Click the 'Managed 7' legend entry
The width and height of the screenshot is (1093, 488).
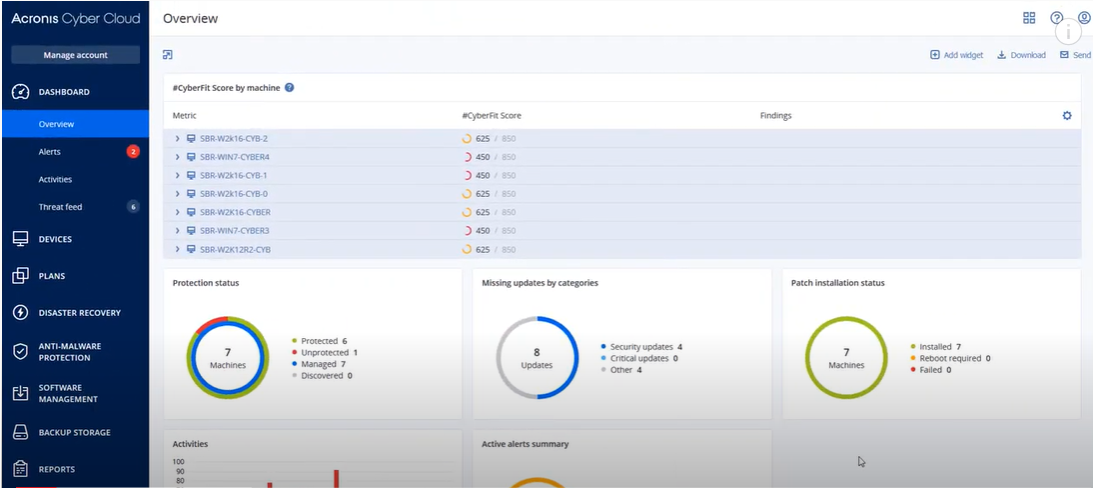[x=319, y=364]
